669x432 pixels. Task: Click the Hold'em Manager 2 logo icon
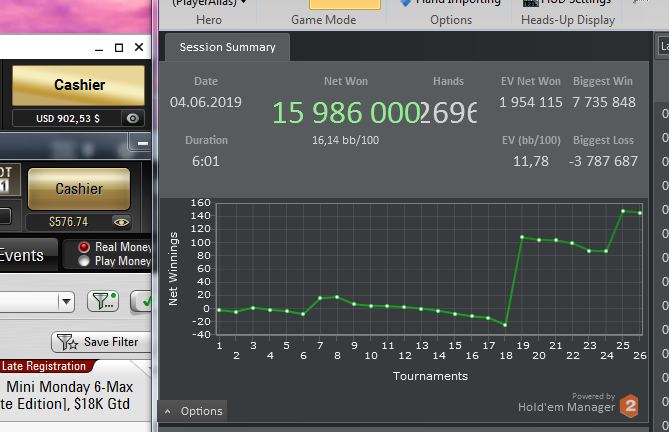[x=629, y=406]
